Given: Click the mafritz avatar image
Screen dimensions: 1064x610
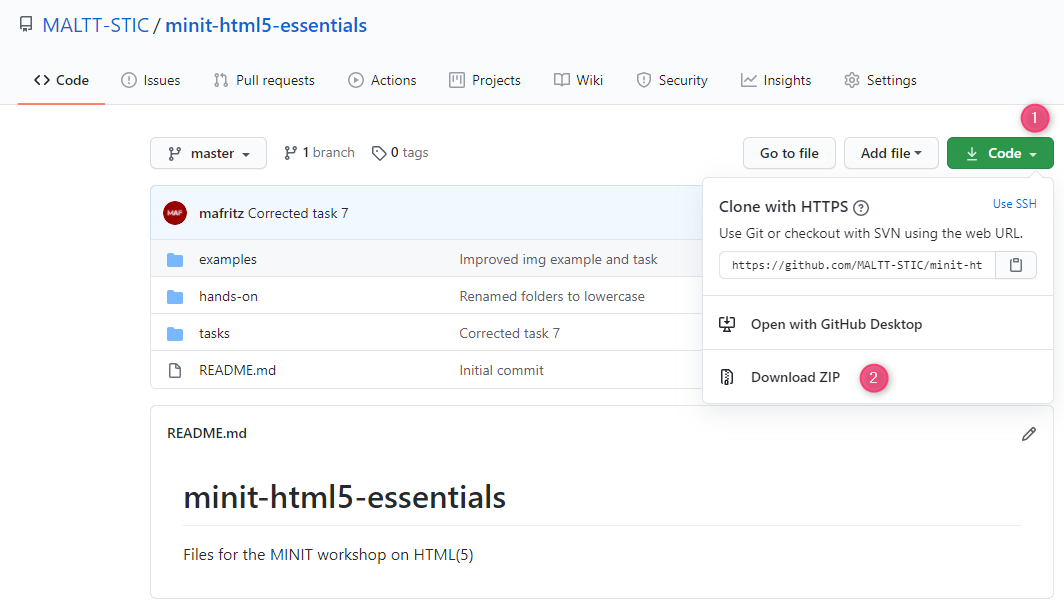Looking at the screenshot, I should pos(175,213).
